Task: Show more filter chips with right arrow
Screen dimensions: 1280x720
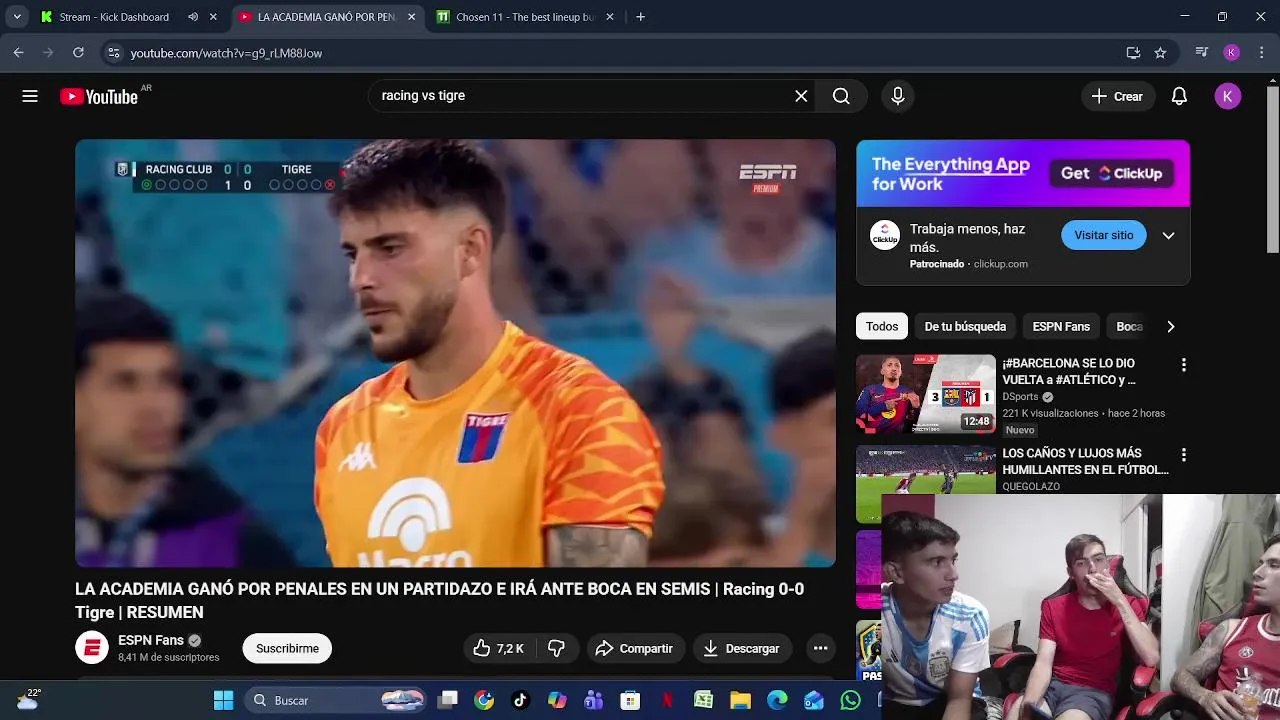Action: click(1170, 326)
